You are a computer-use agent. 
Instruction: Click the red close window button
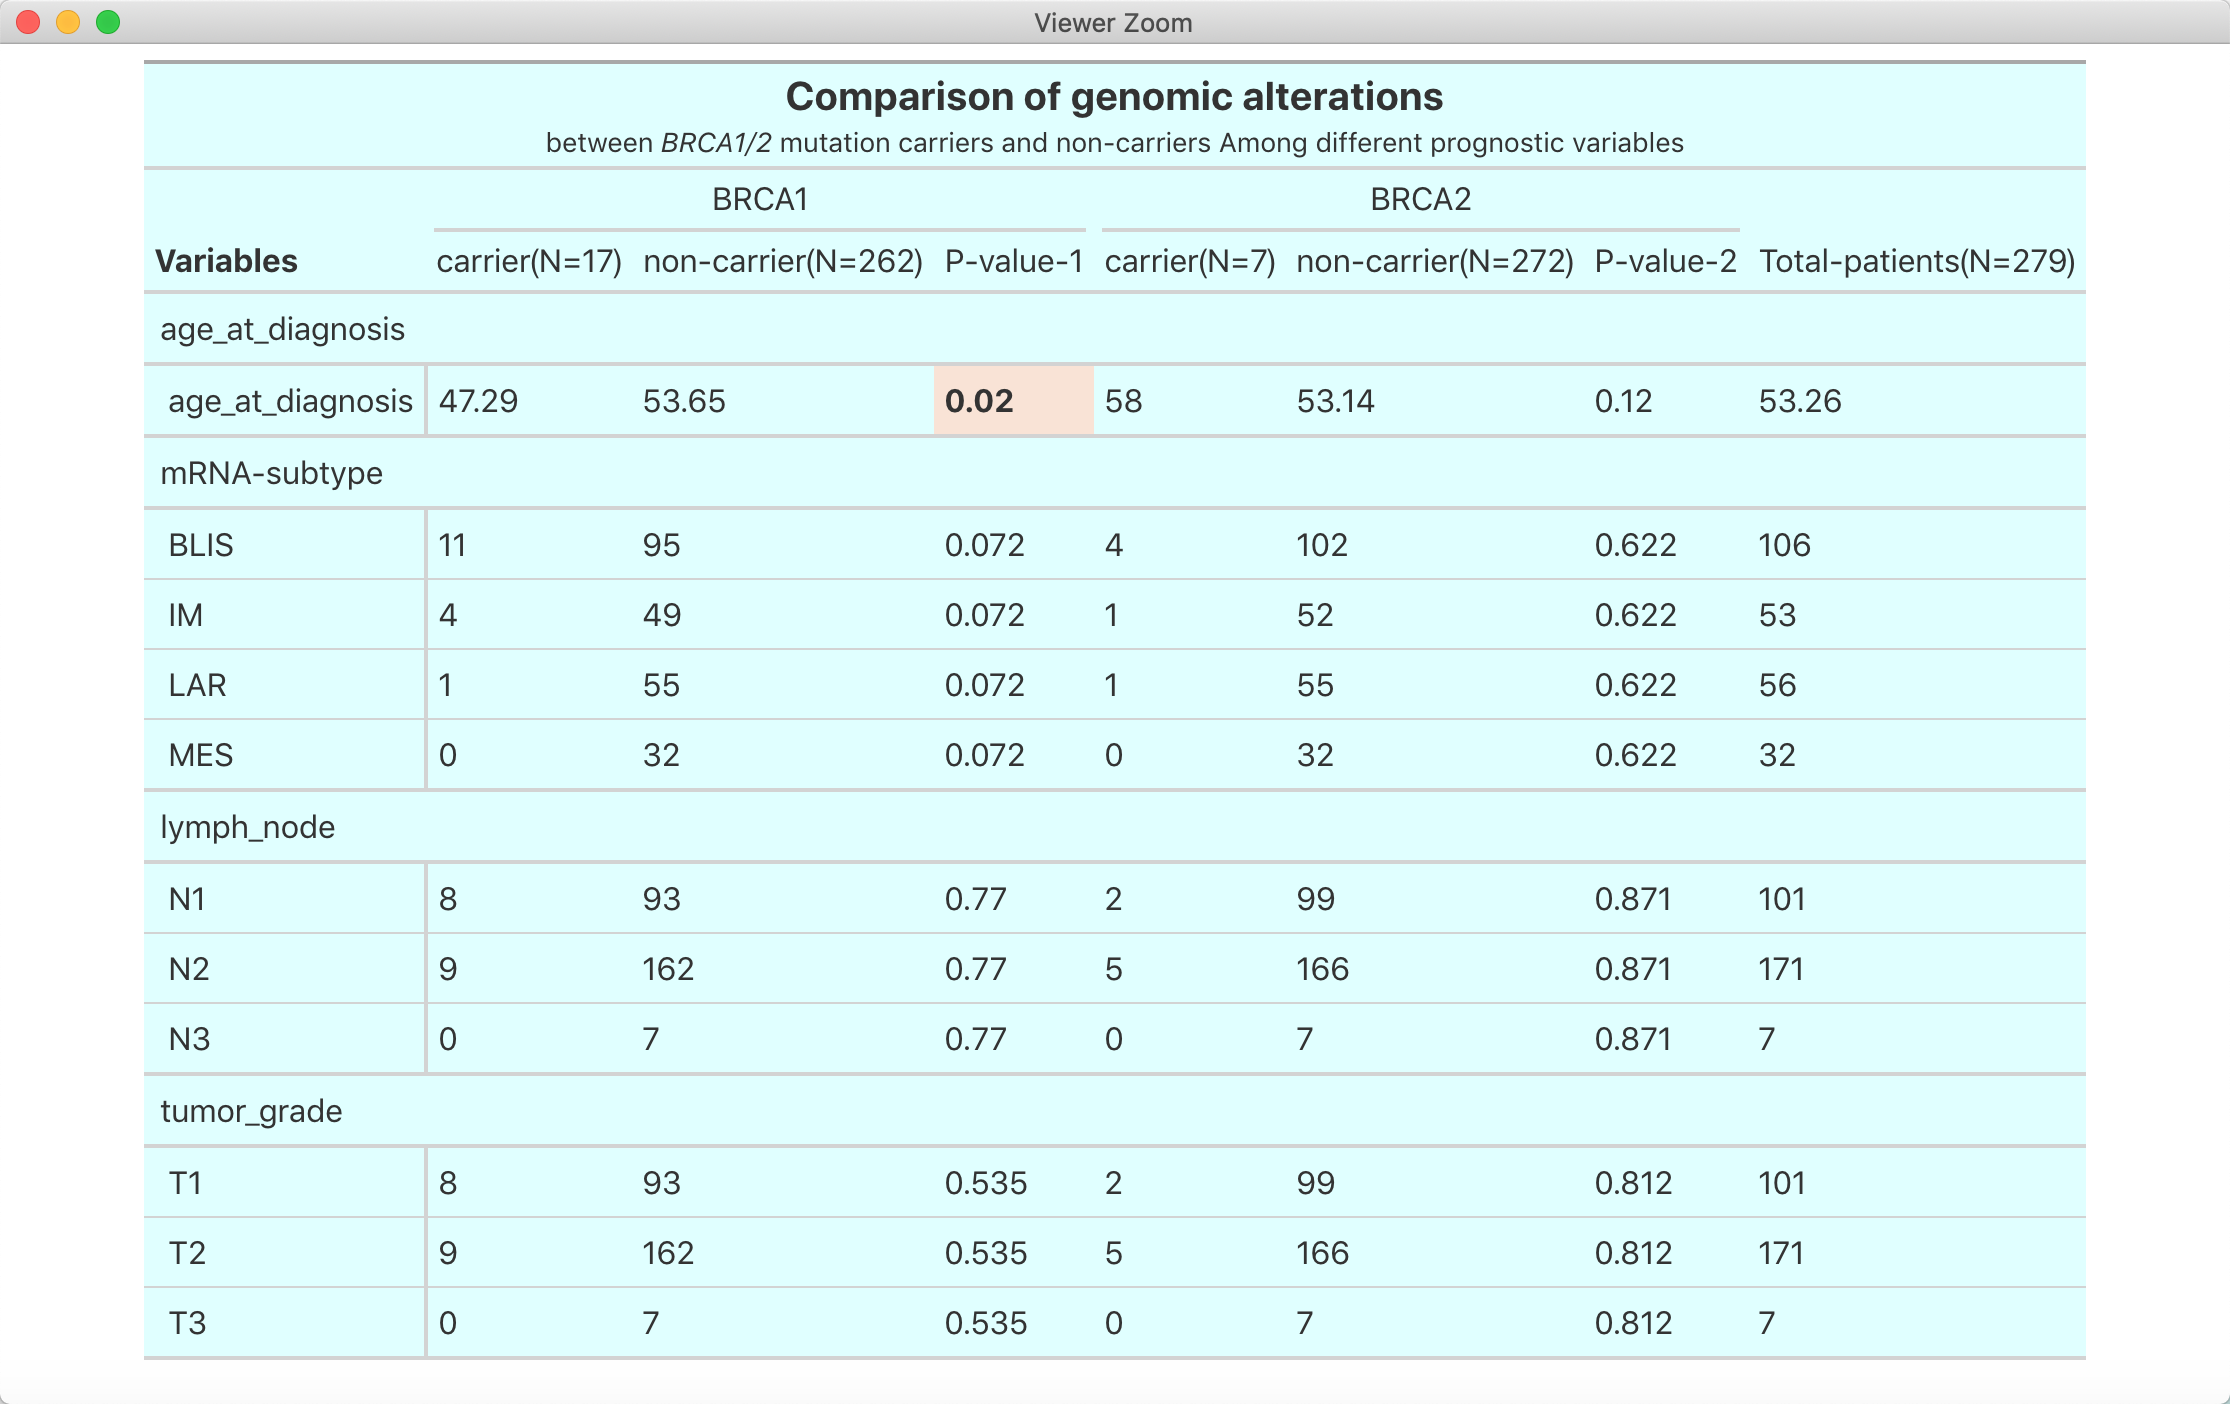click(x=29, y=22)
